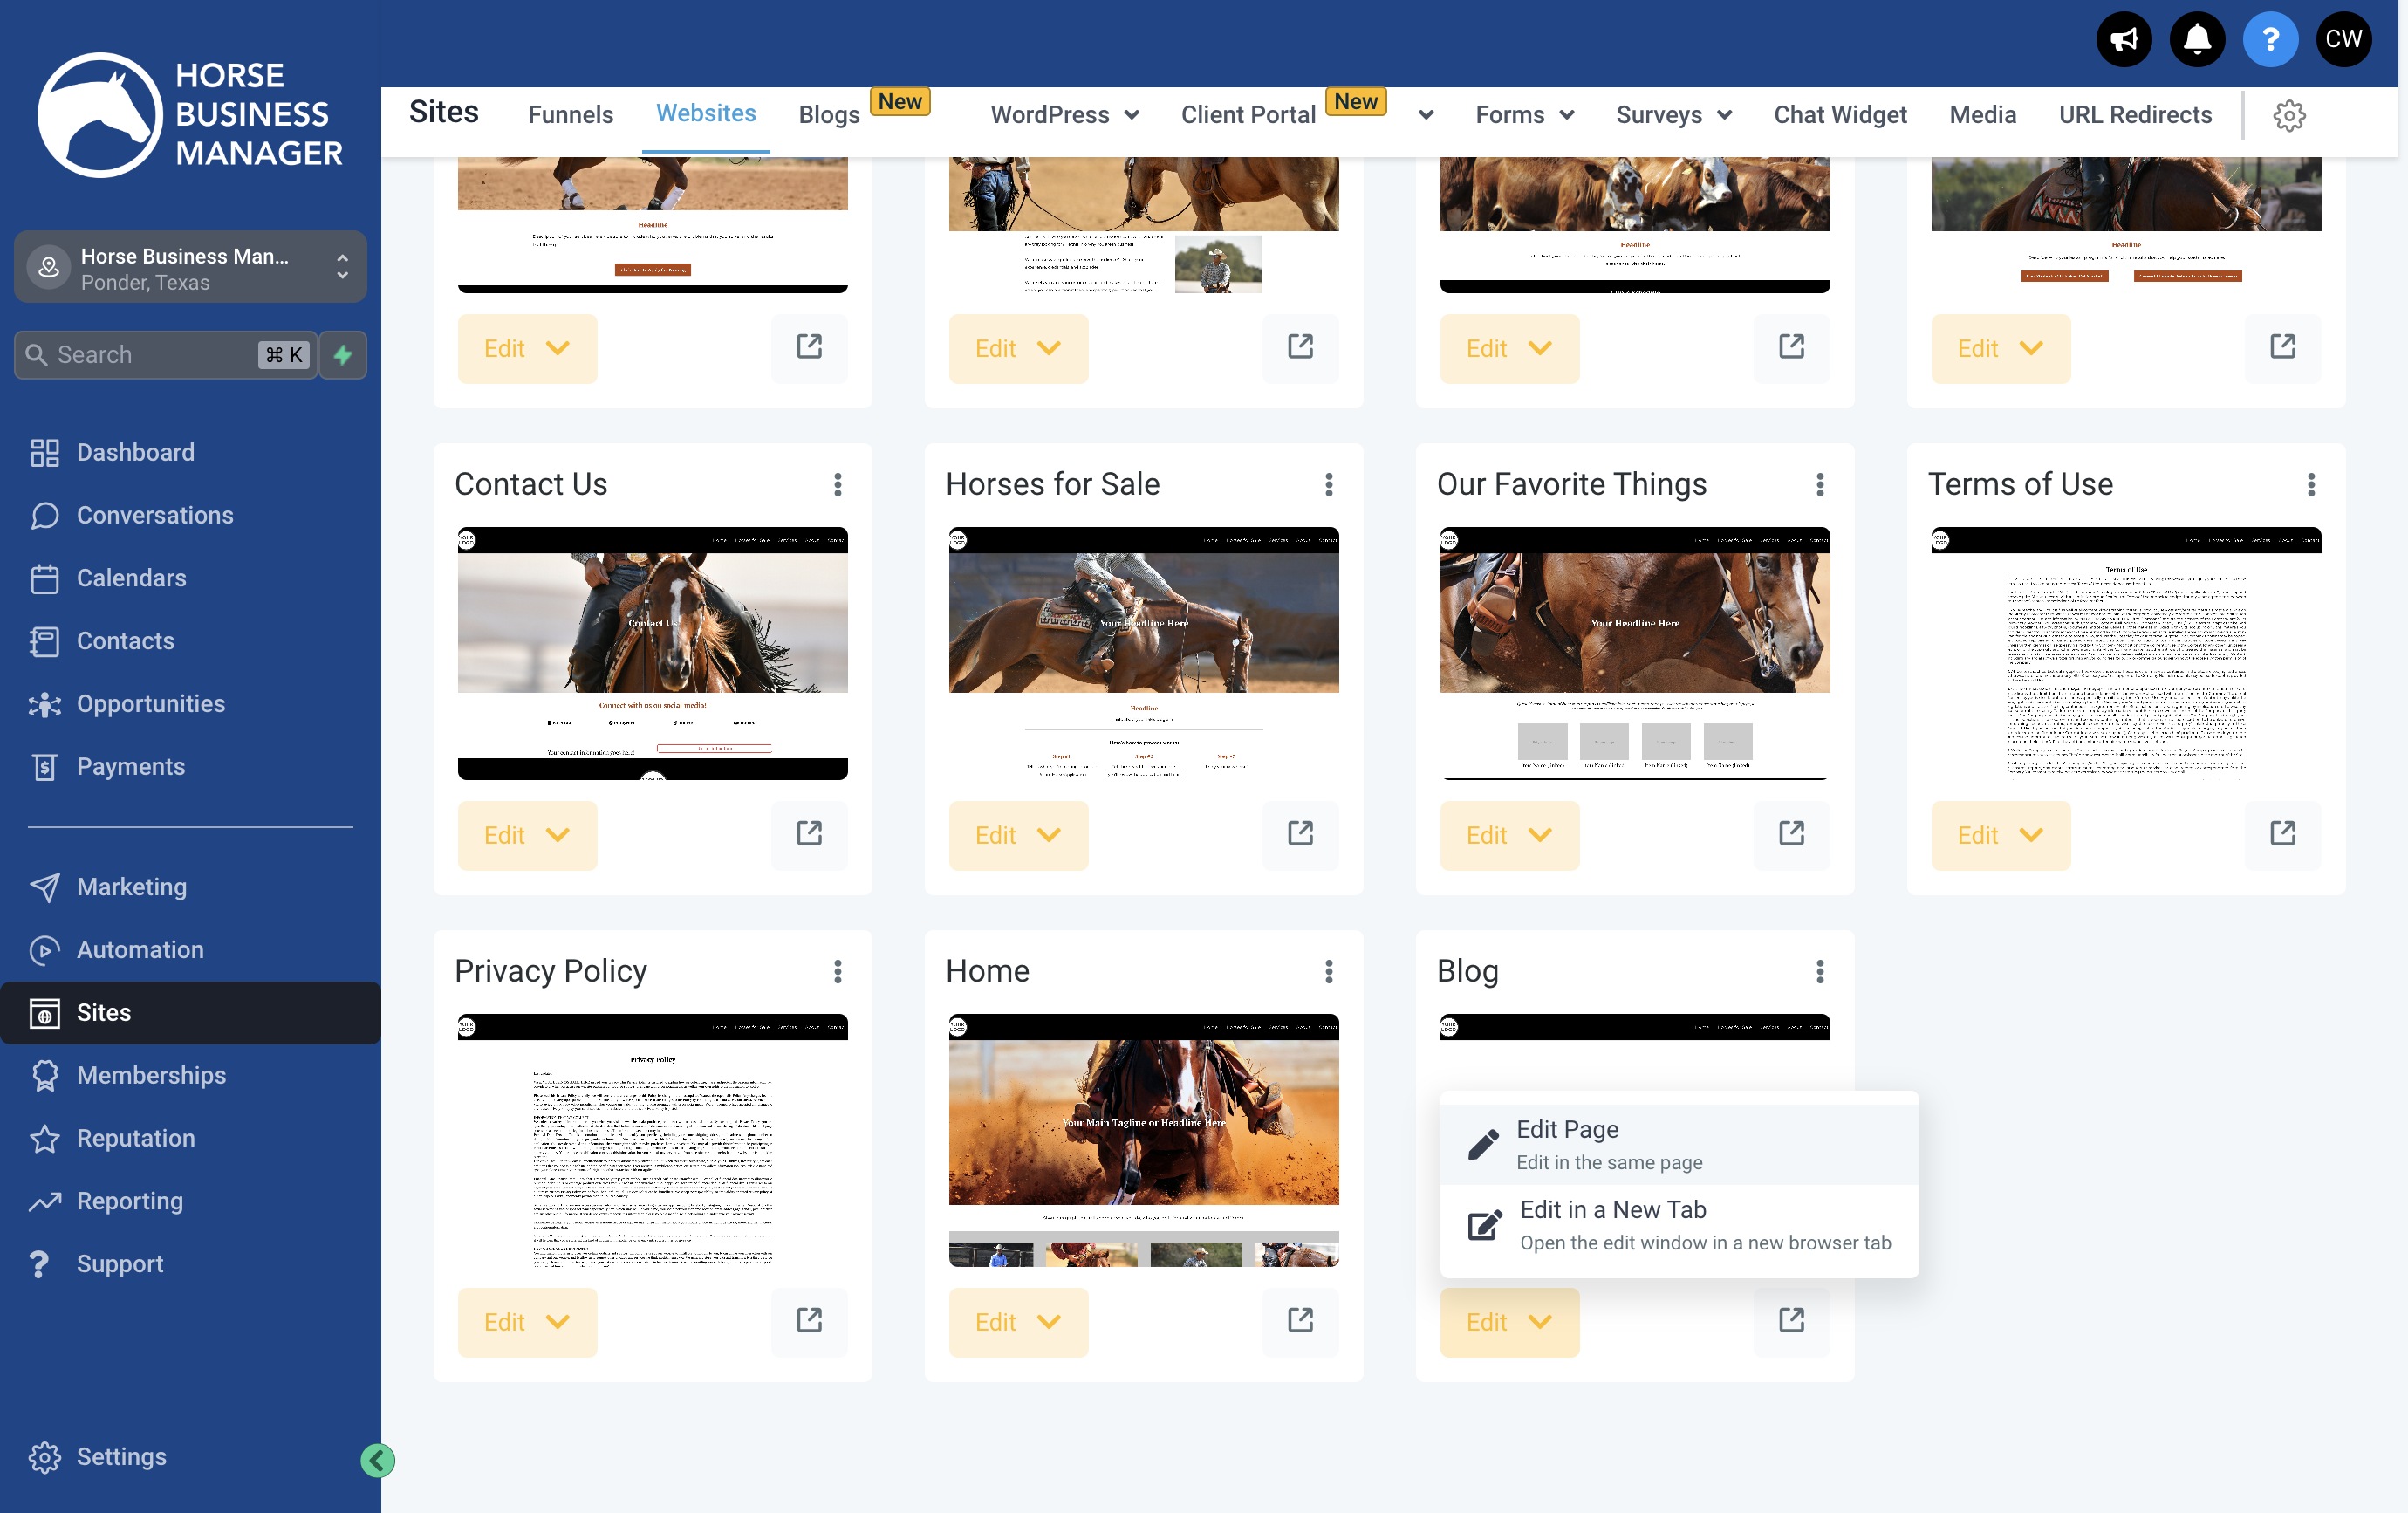Image resolution: width=2408 pixels, height=1513 pixels.
Task: Expand the Horses for Sale Edit dropdown
Action: [x=1018, y=835]
